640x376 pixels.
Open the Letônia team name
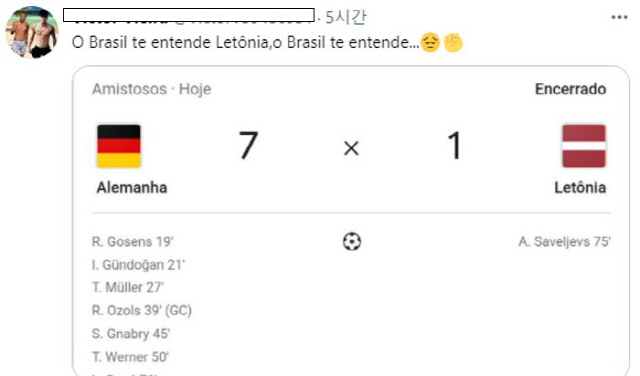pos(580,188)
